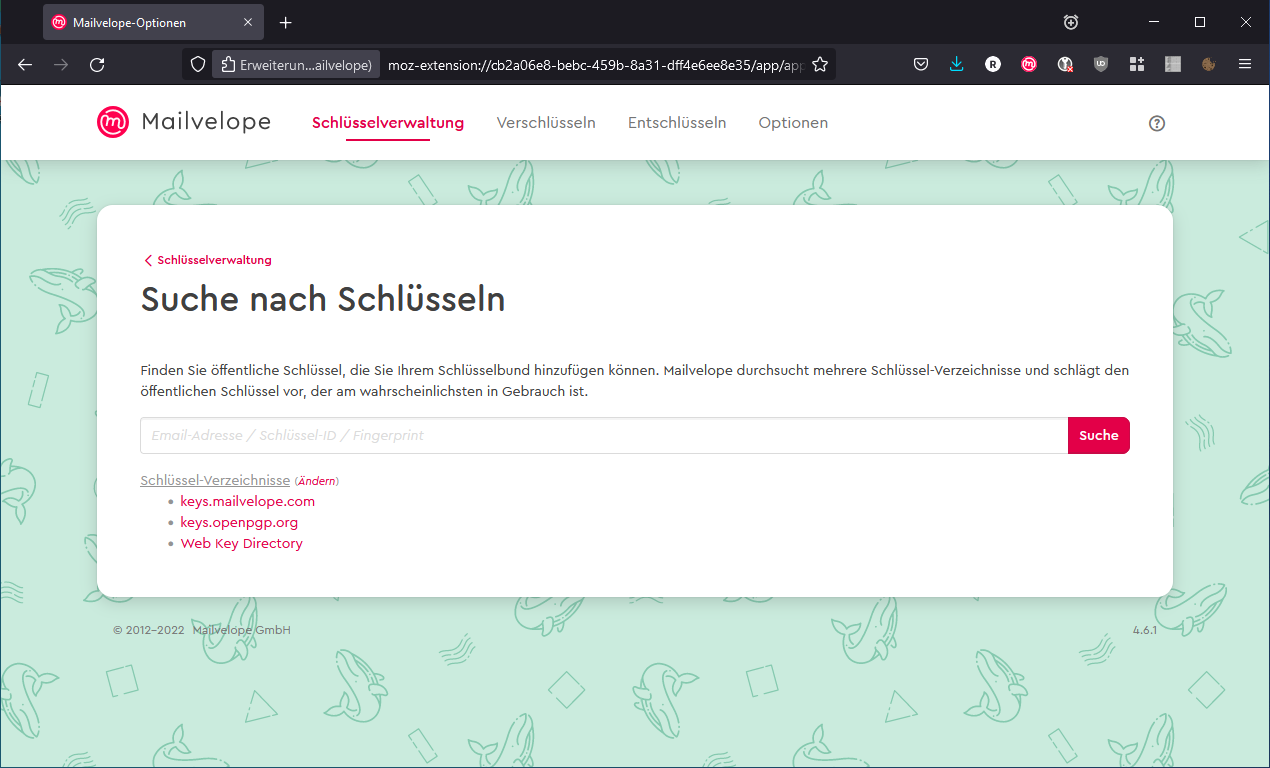1270x768 pixels.
Task: Open the help question mark icon
Action: [1157, 124]
